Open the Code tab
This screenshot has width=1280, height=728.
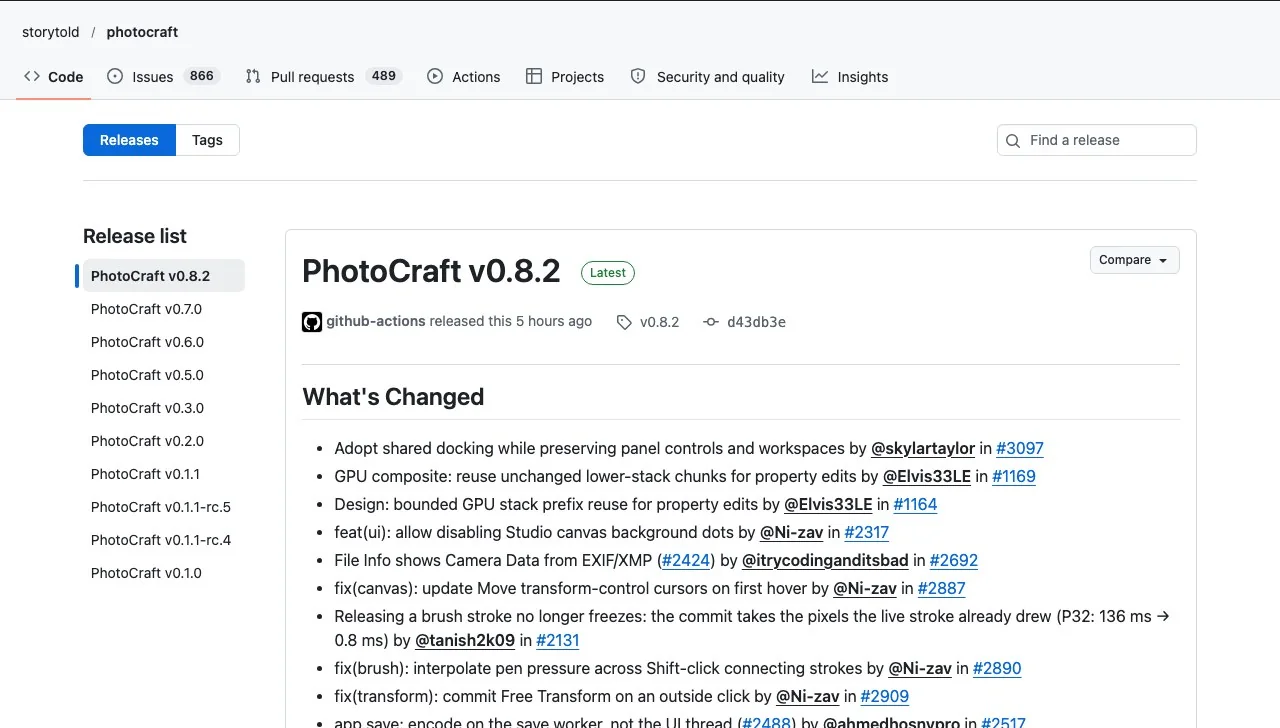point(54,77)
